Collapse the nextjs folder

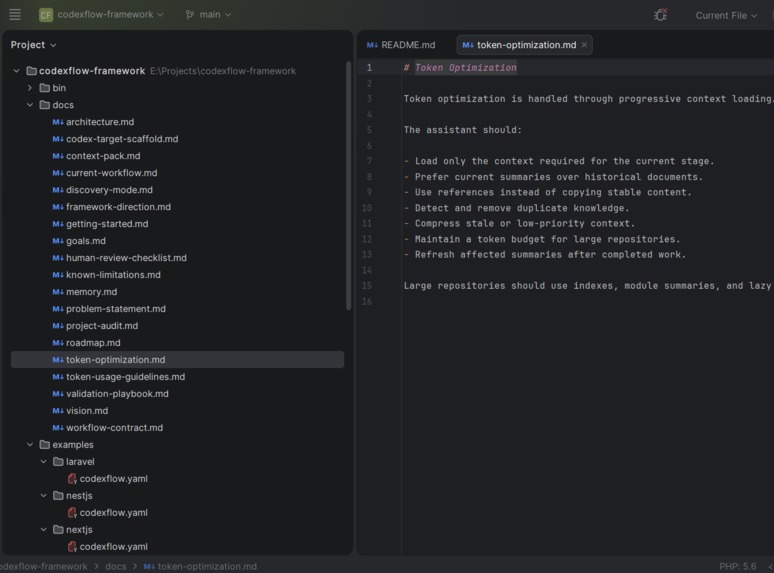[43, 530]
